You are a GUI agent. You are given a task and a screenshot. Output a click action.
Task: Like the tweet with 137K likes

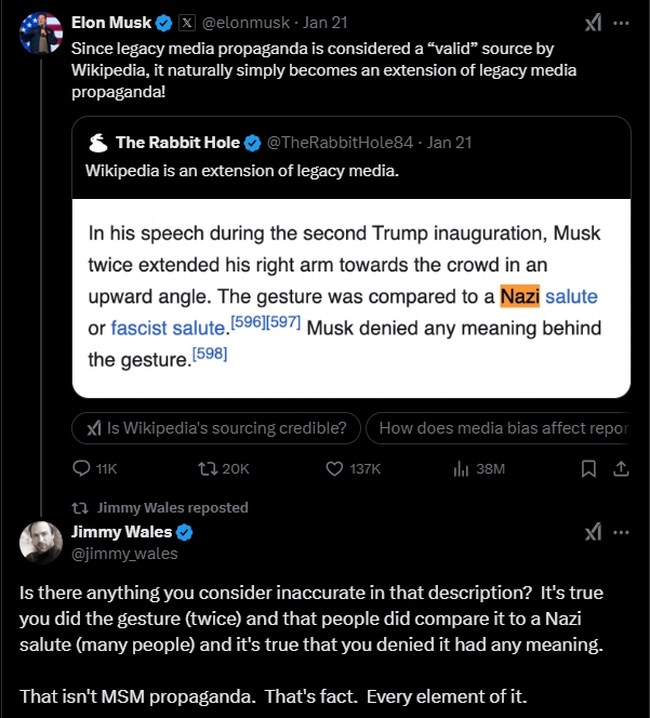(x=336, y=468)
